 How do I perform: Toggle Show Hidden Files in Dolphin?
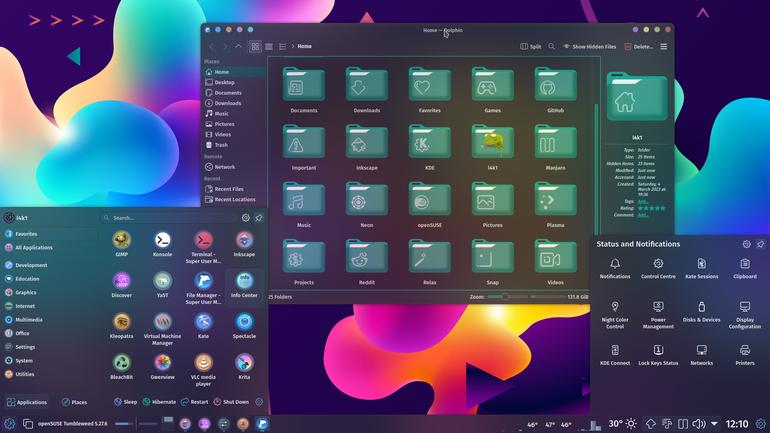[589, 47]
